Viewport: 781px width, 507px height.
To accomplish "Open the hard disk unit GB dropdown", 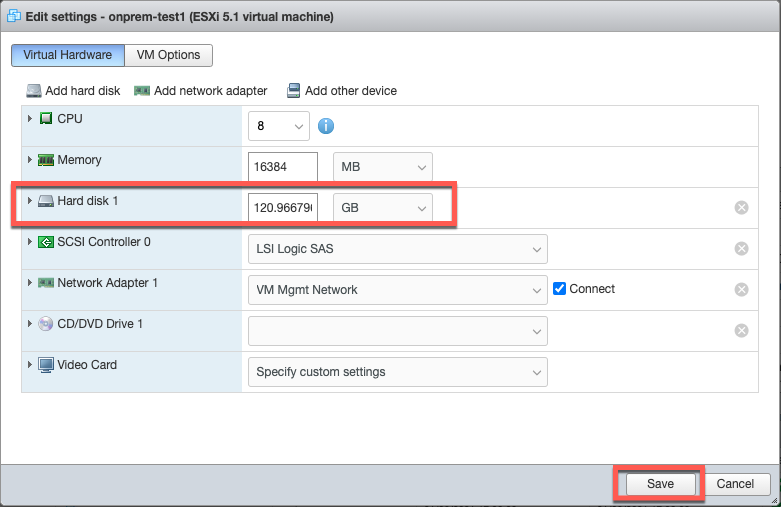I will click(383, 208).
